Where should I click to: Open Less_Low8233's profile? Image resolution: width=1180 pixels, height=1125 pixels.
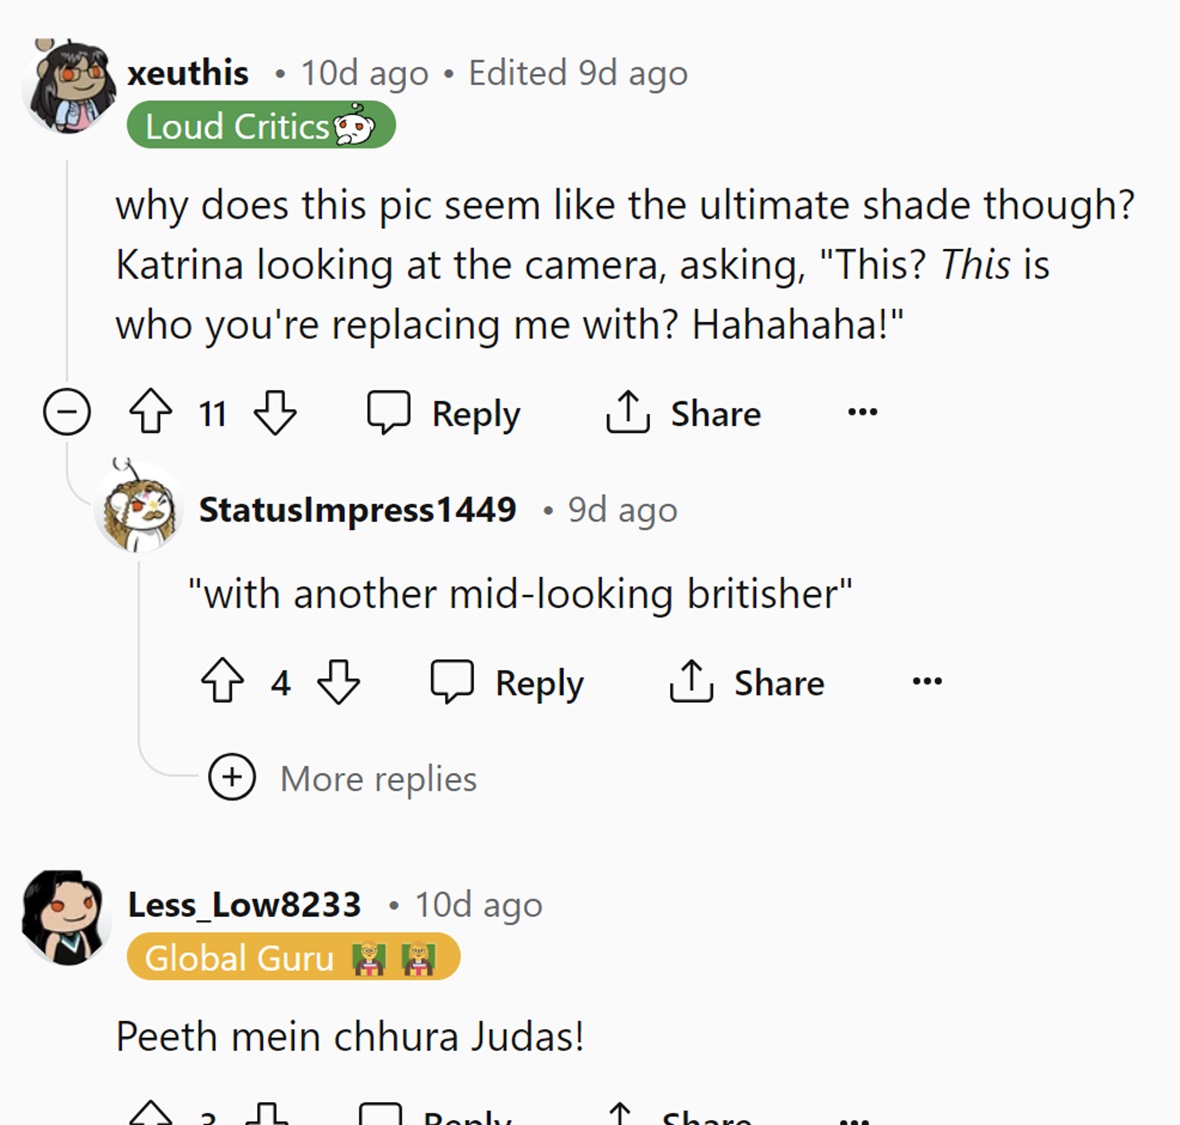point(244,904)
